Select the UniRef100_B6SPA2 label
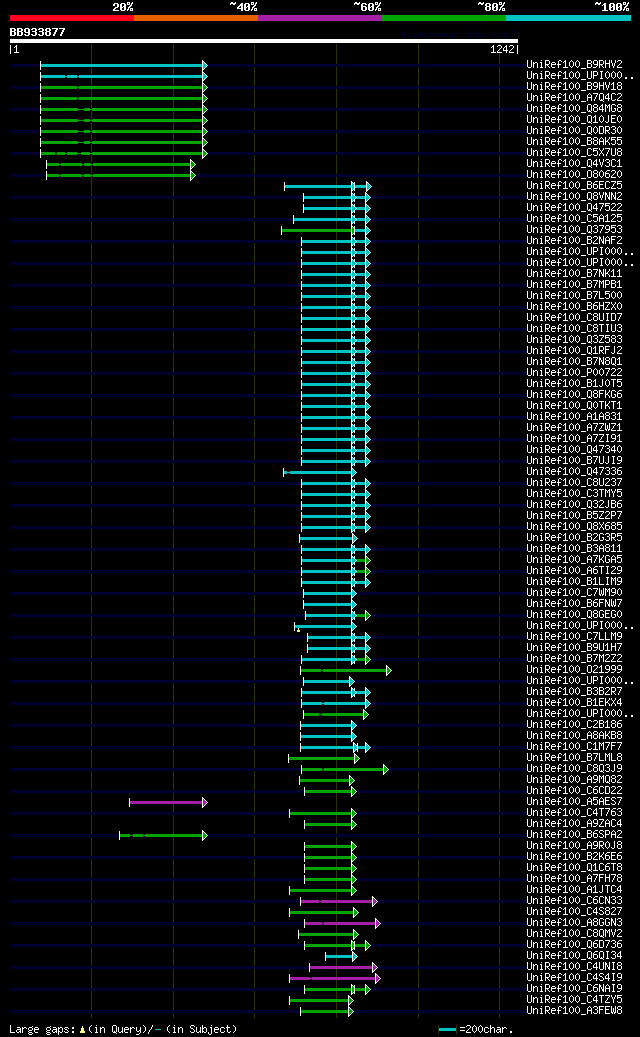 (574, 835)
